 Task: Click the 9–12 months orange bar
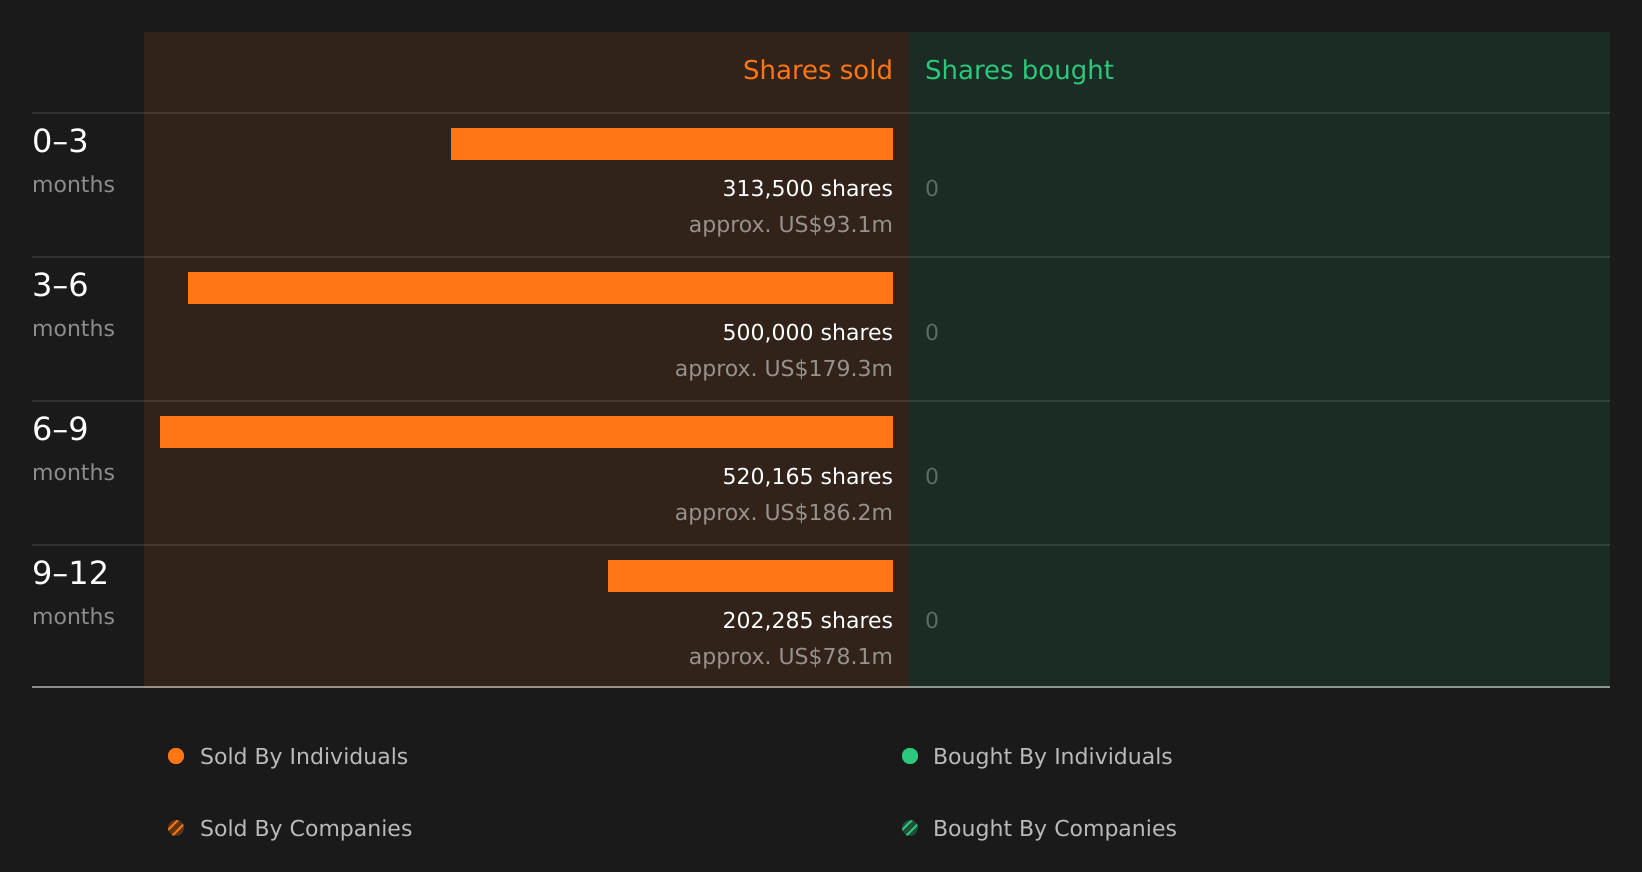[x=750, y=576]
